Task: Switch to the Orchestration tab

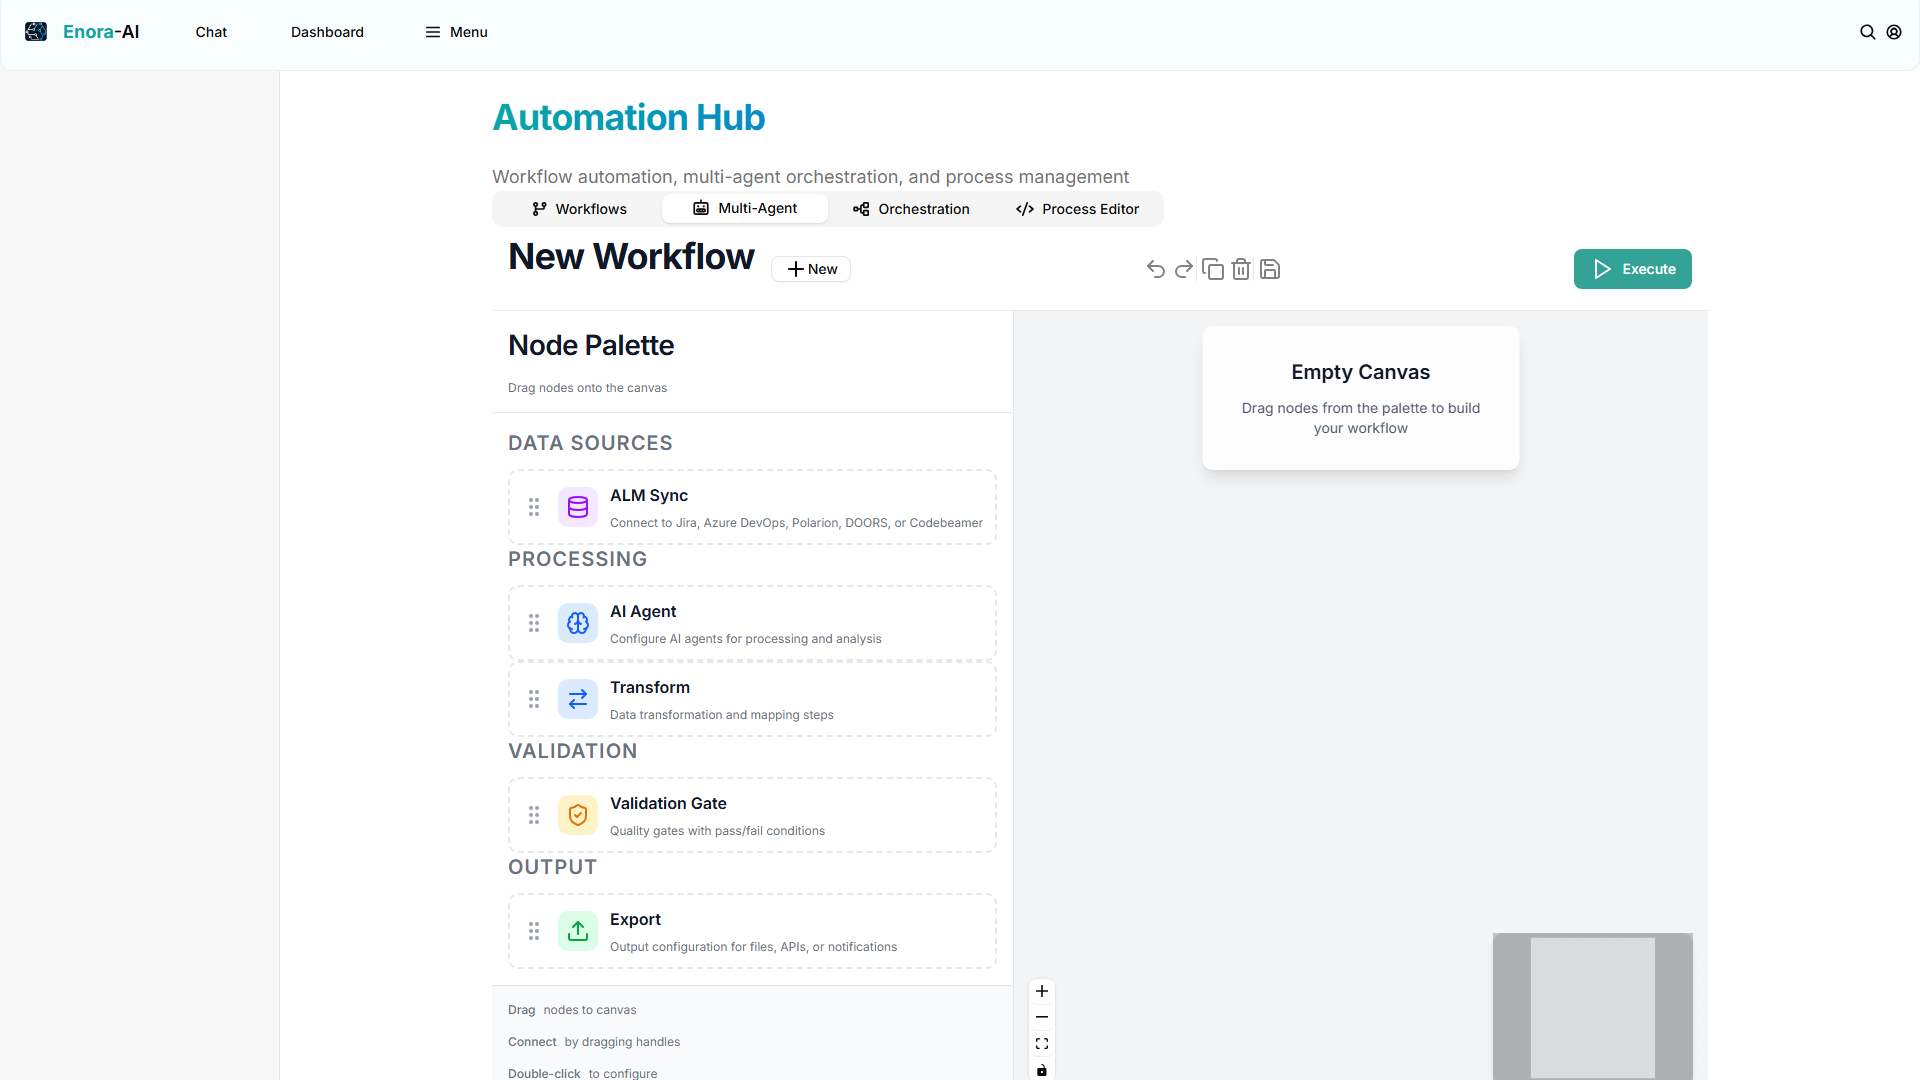Action: click(911, 209)
